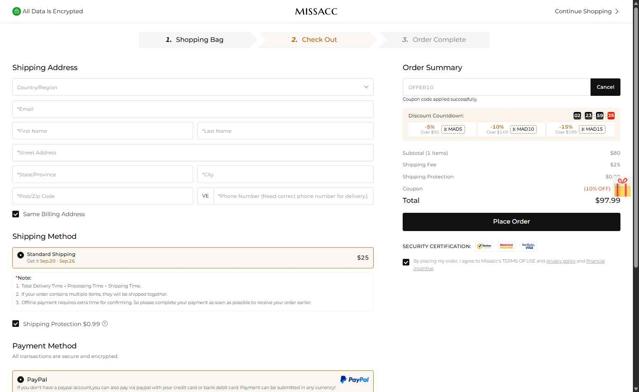The height and width of the screenshot is (392, 639).
Task: Open the Country/Region dropdown
Action: click(193, 87)
